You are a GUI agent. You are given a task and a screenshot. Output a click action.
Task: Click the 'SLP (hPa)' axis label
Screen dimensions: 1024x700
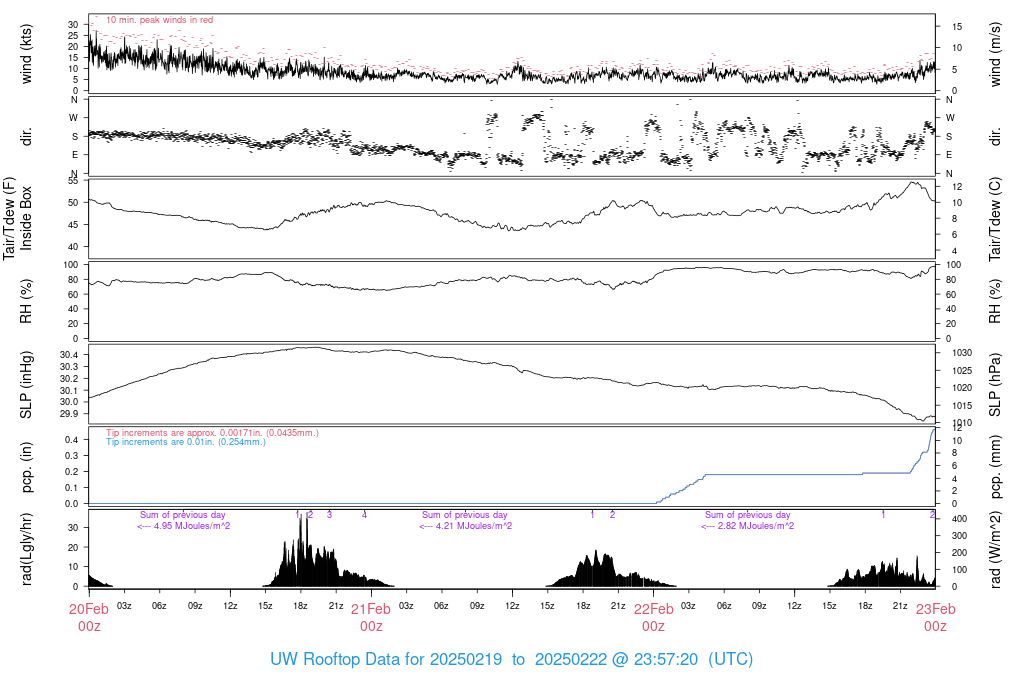(x=995, y=385)
